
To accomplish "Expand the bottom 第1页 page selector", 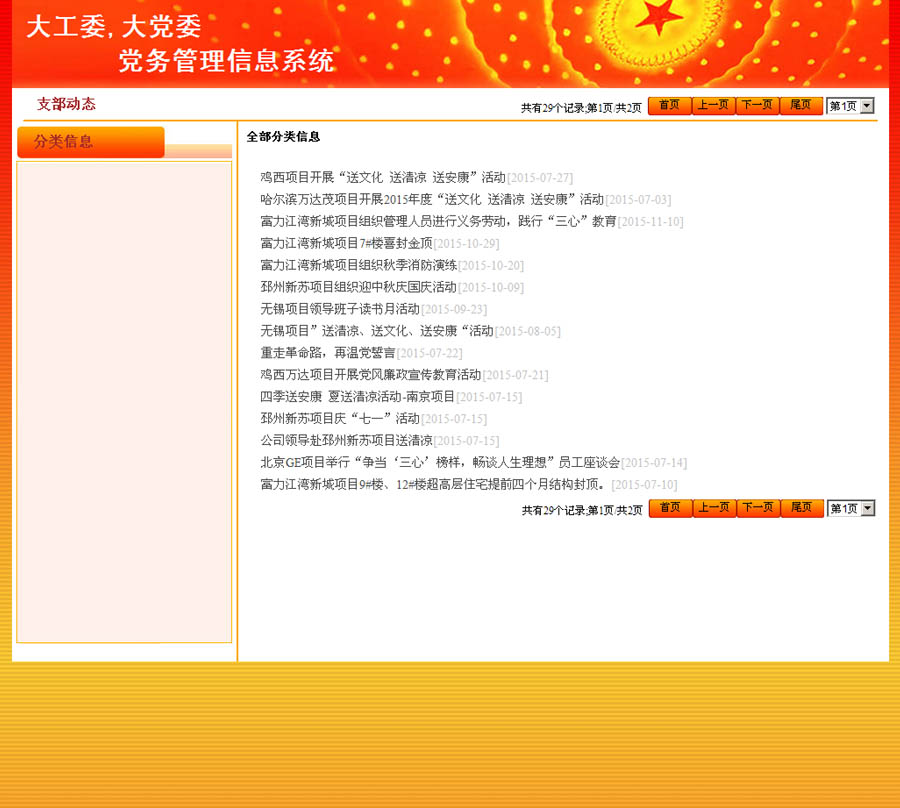I will [x=852, y=508].
